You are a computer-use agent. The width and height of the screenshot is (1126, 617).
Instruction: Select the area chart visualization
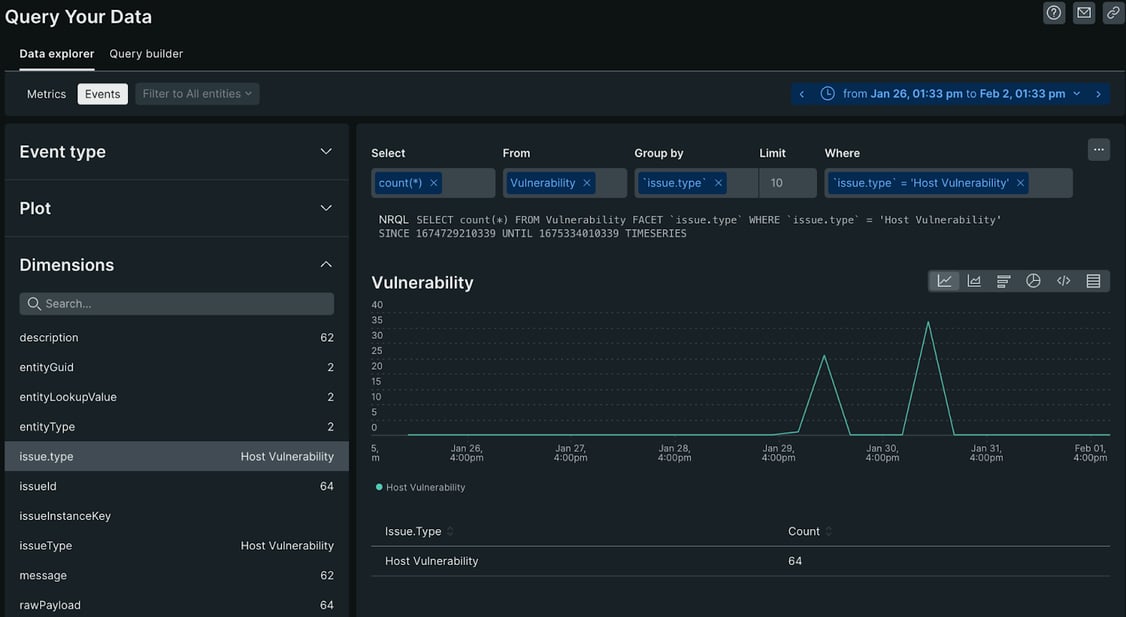[x=974, y=280]
